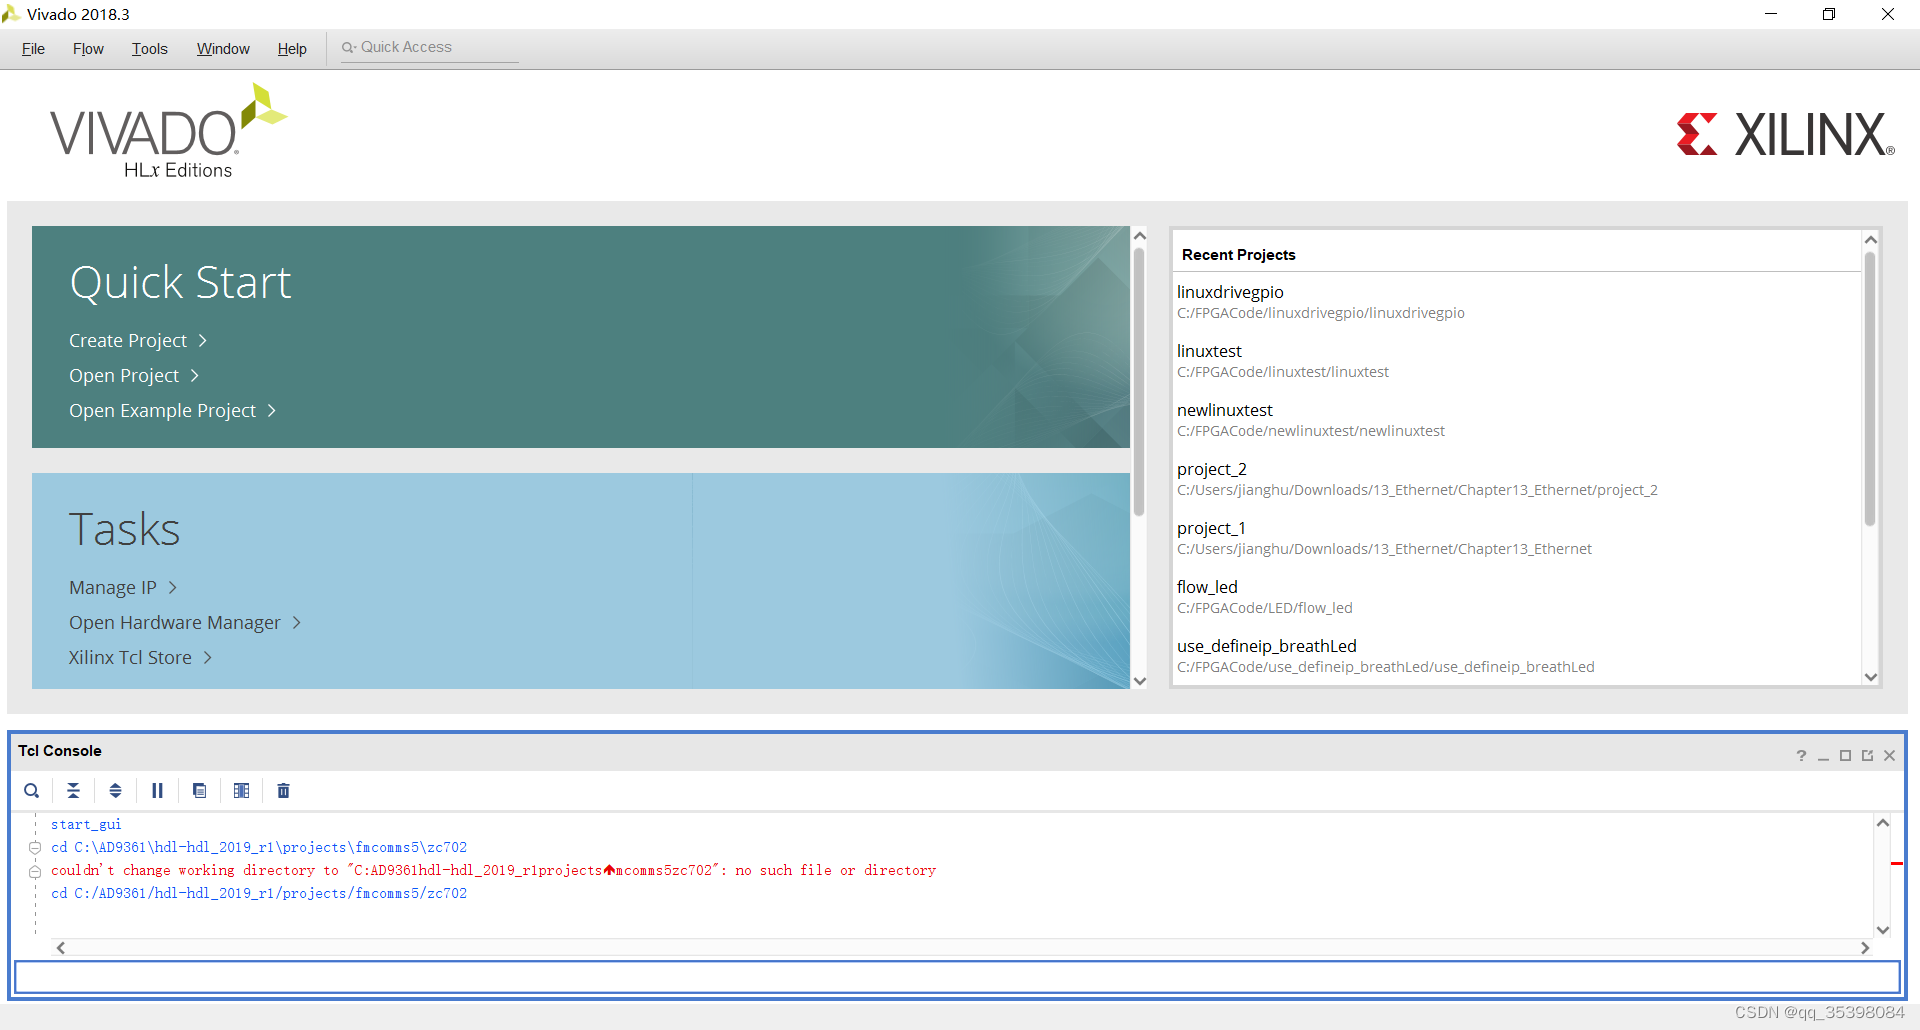Click the start_gui command in the console
The width and height of the screenshot is (1920, 1030).
pyautogui.click(x=86, y=825)
